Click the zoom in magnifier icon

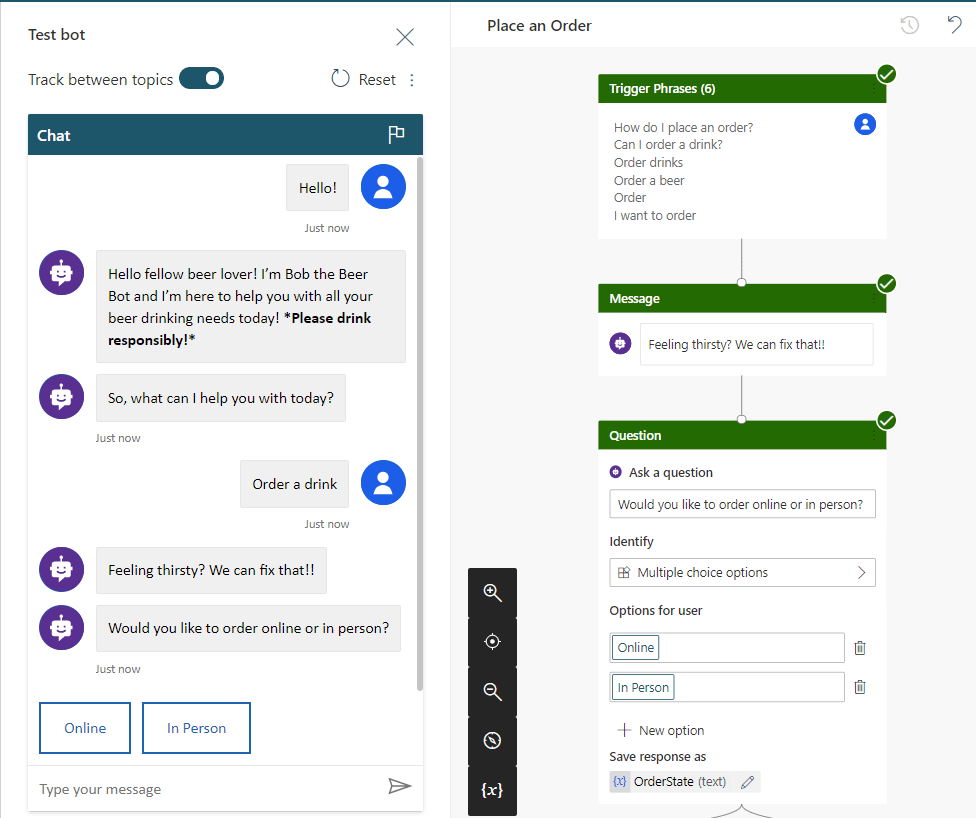point(492,592)
